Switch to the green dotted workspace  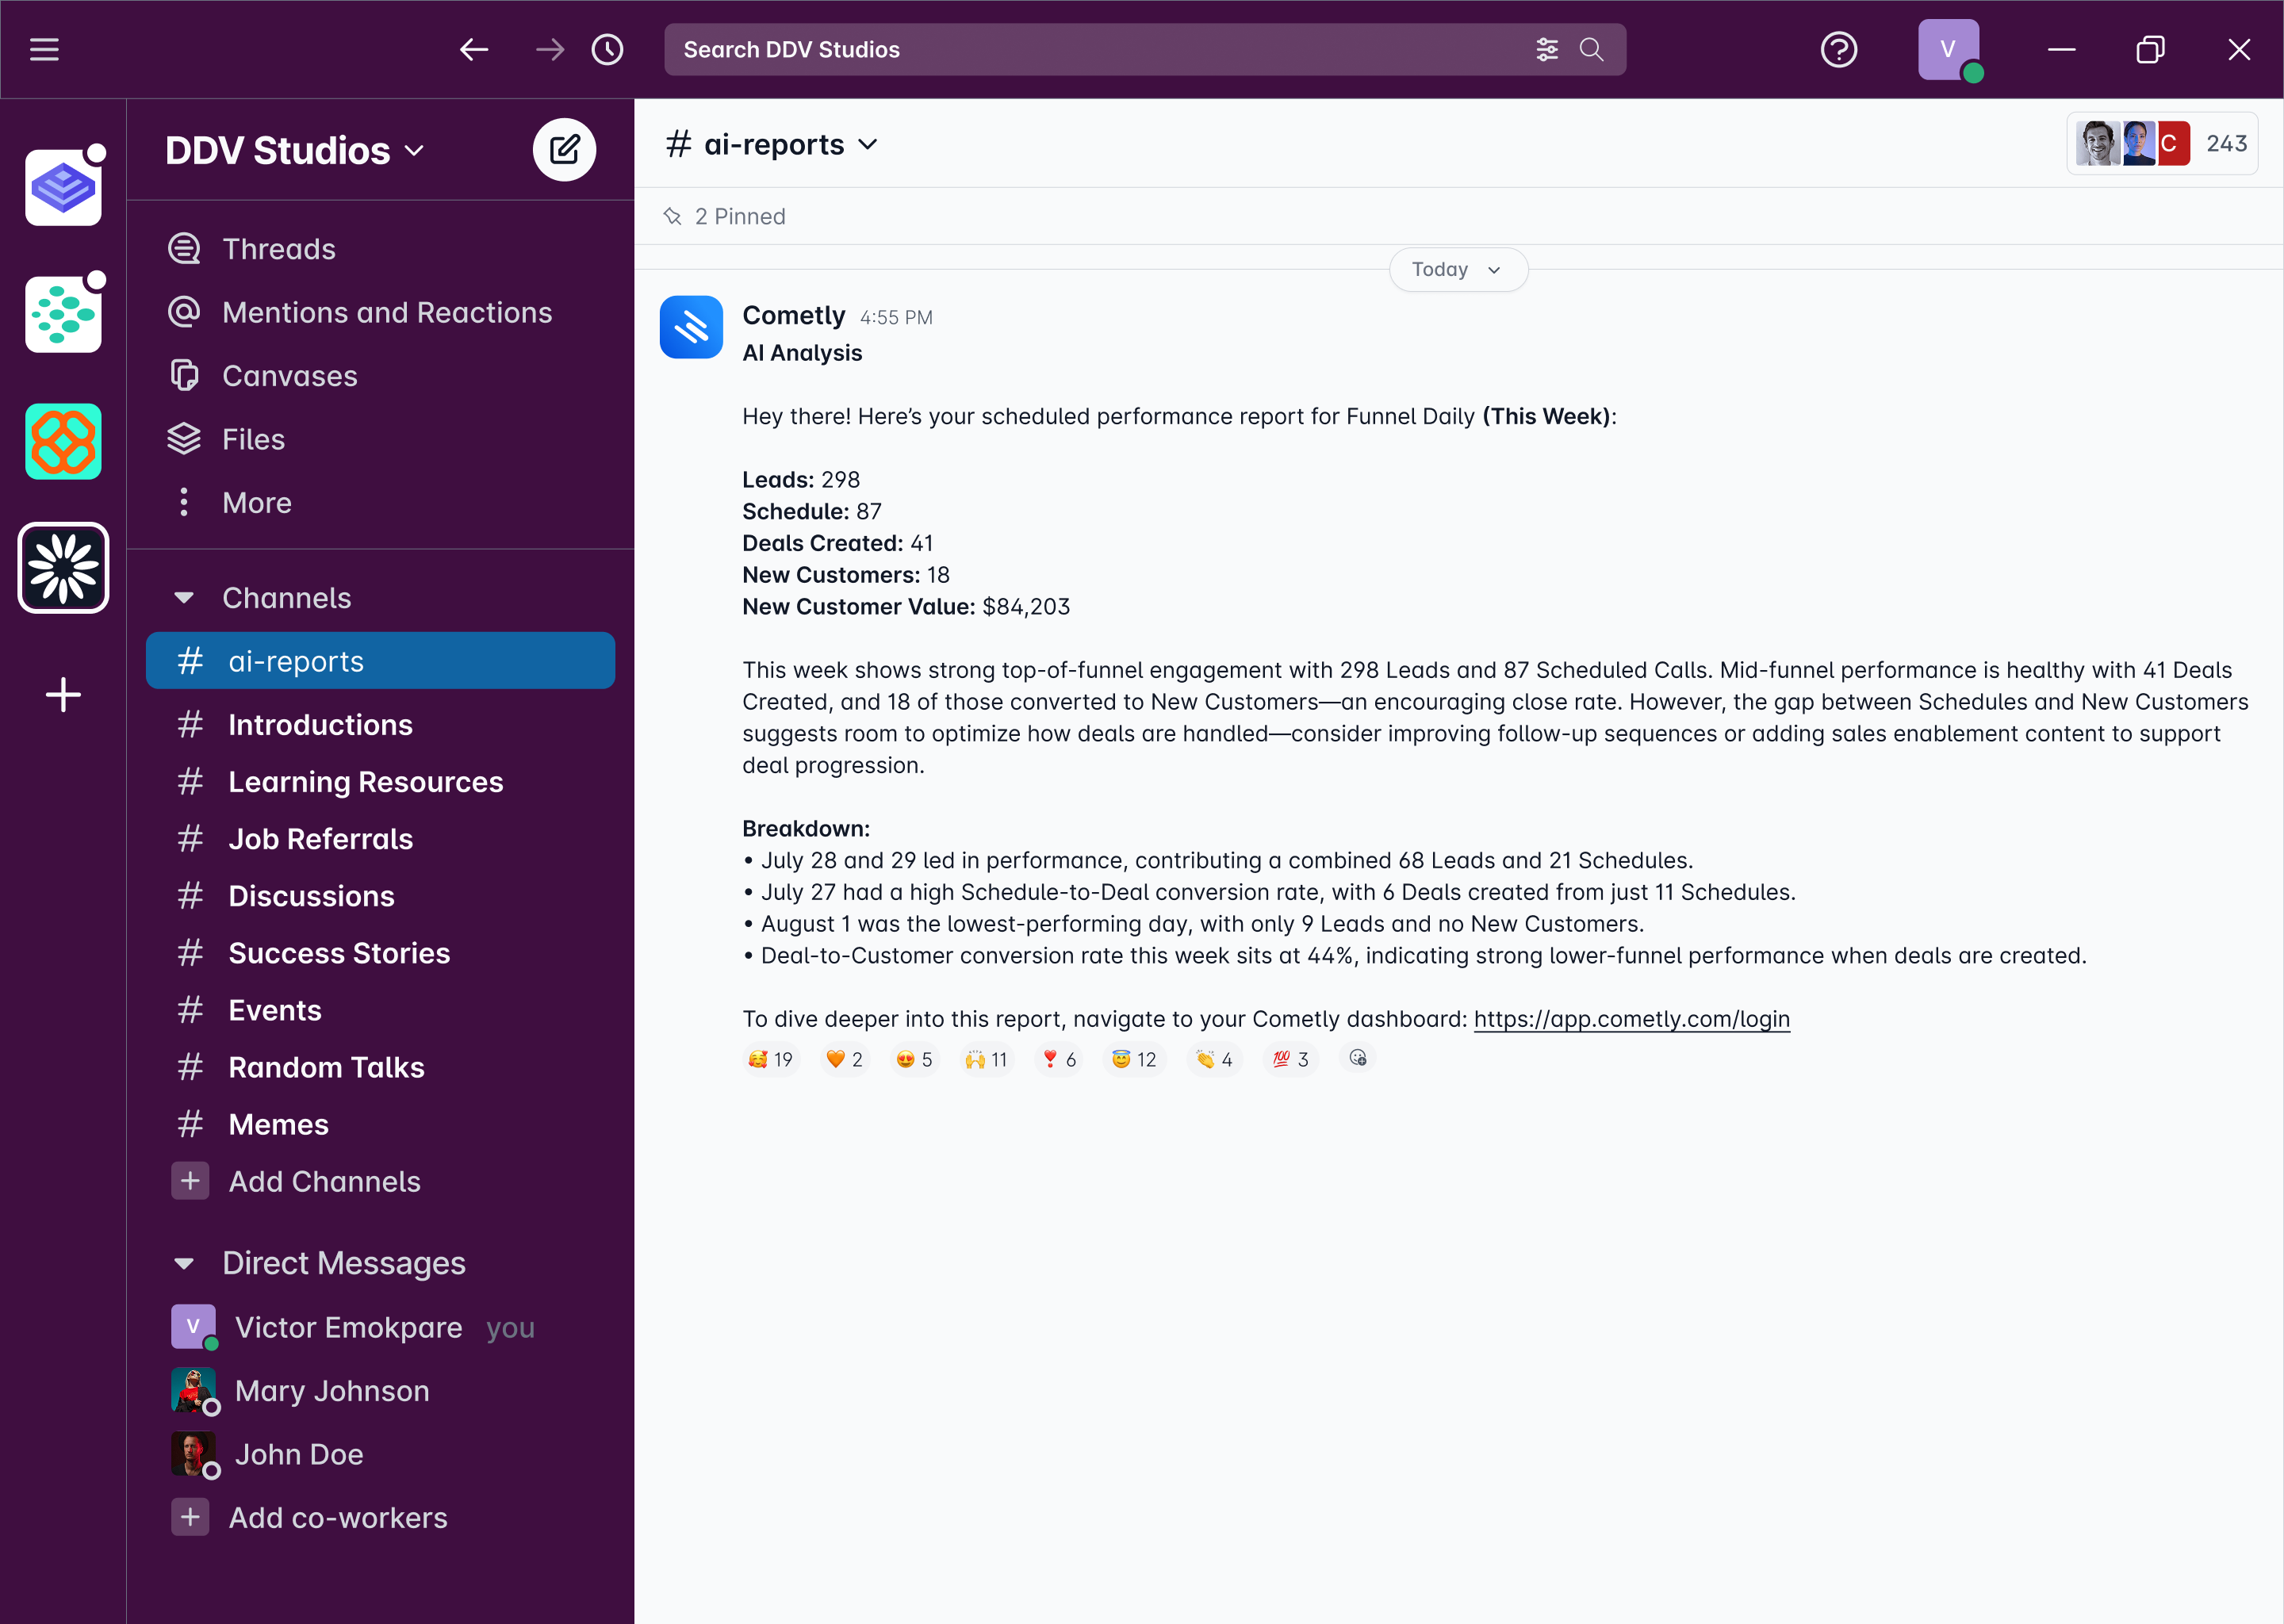pos(63,314)
